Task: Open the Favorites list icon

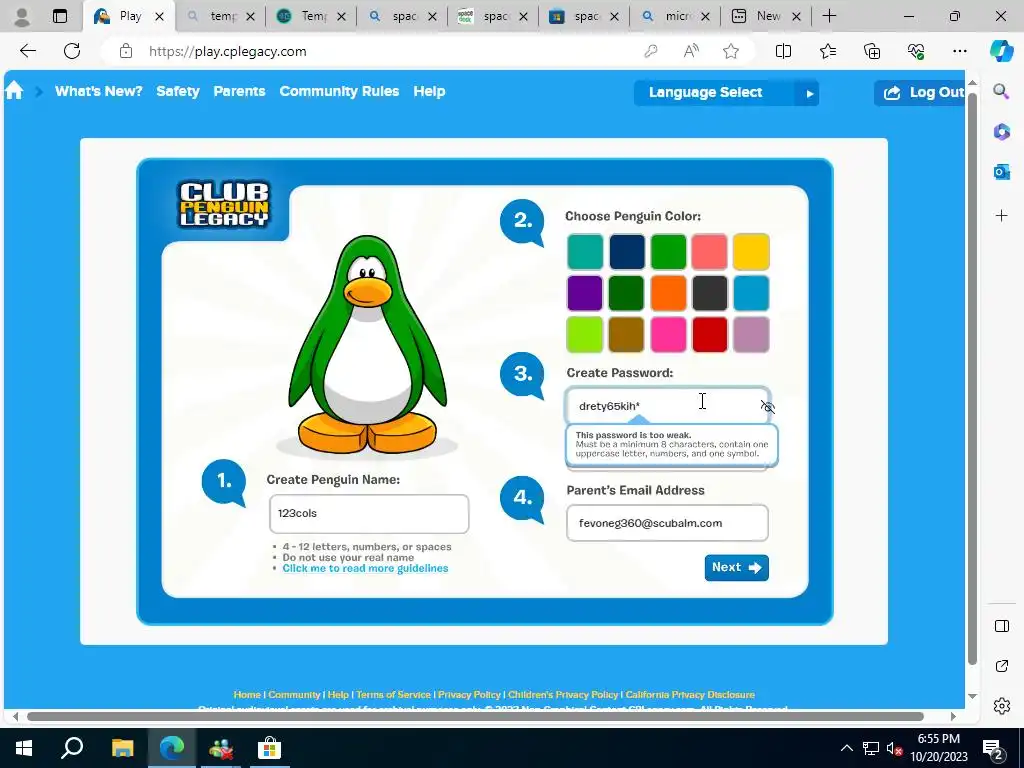Action: (x=827, y=51)
